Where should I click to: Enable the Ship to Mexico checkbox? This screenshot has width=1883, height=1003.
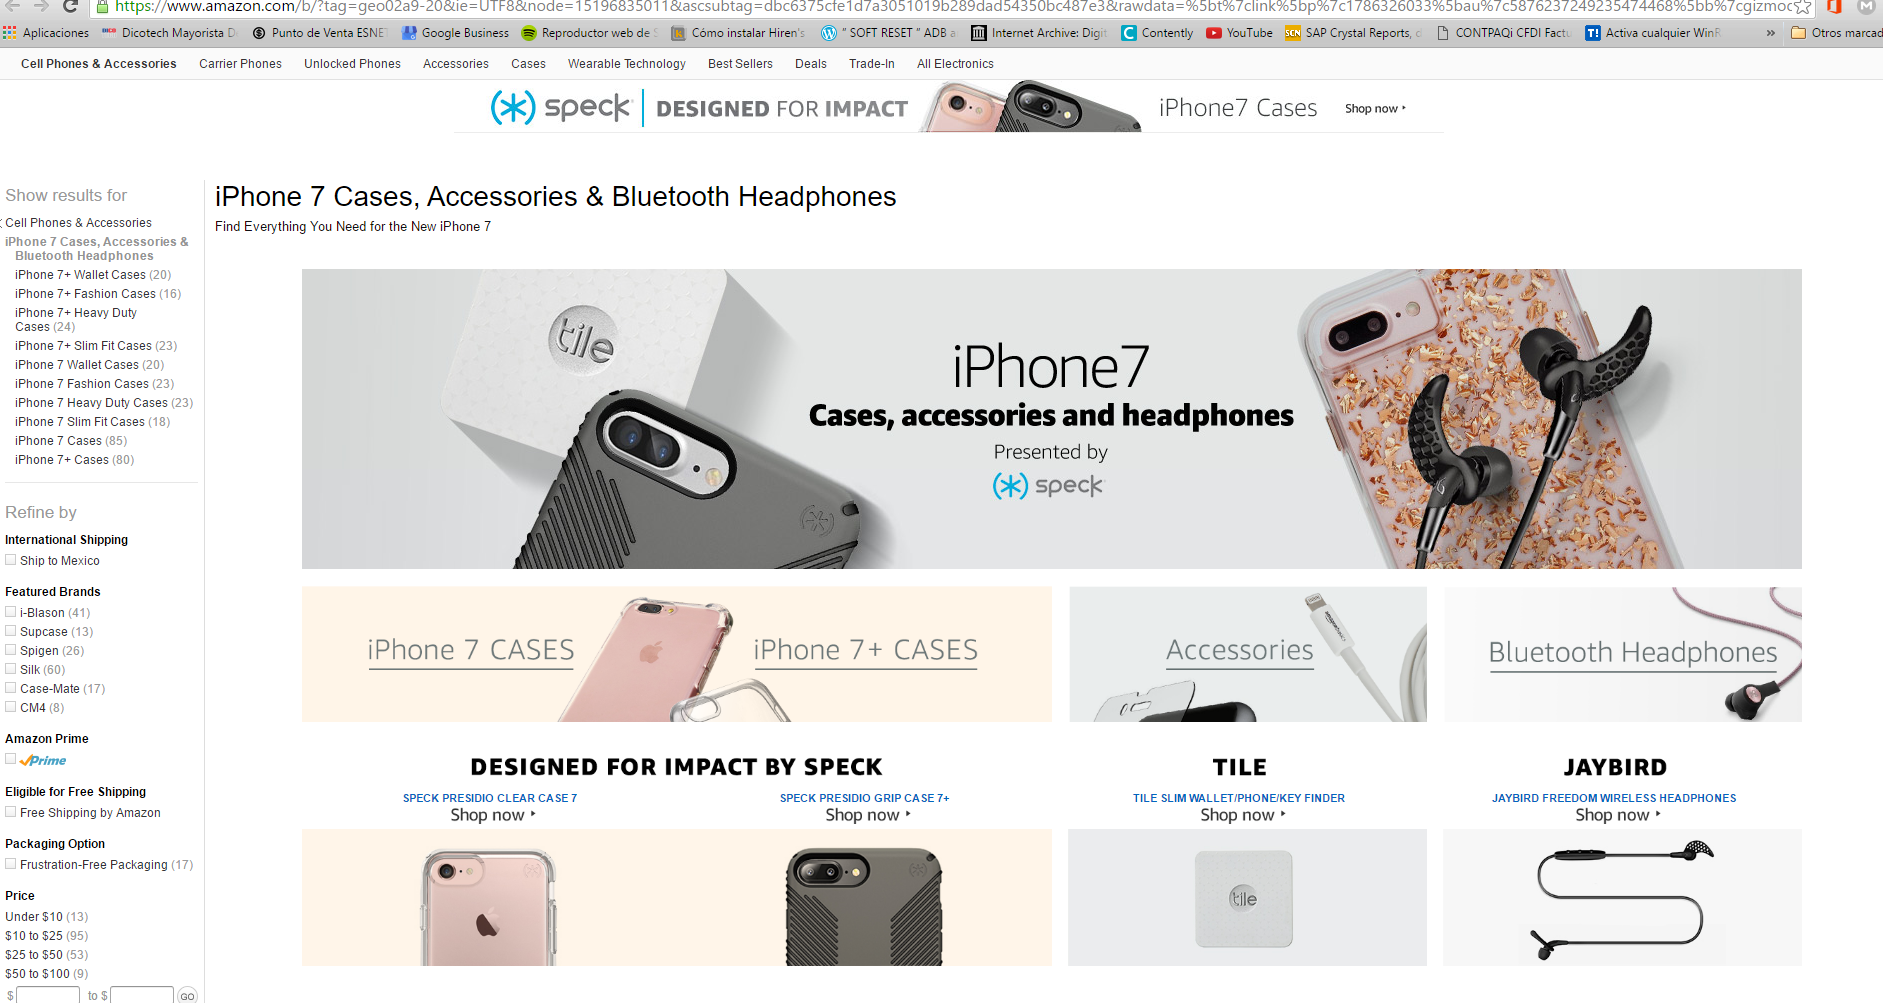tap(11, 560)
